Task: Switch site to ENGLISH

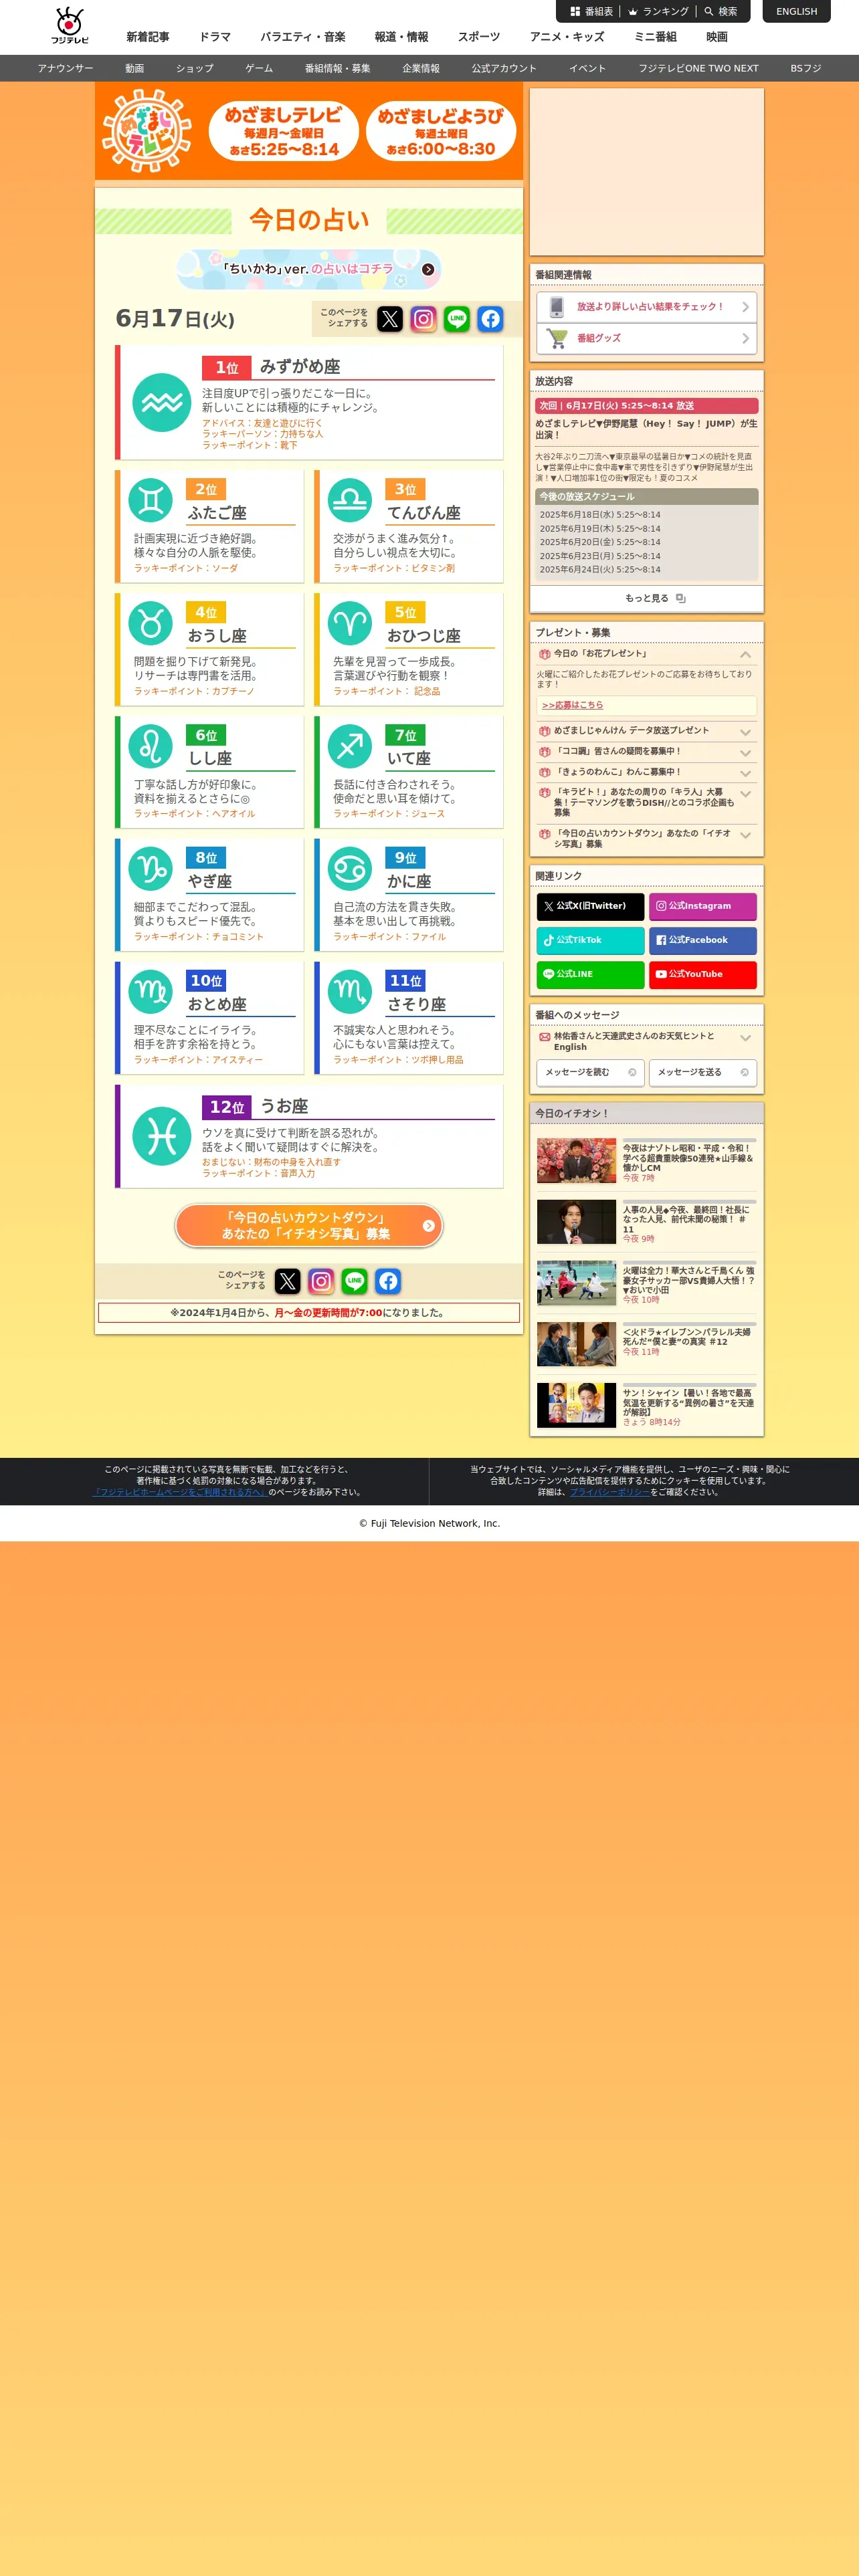Action: pos(797,12)
